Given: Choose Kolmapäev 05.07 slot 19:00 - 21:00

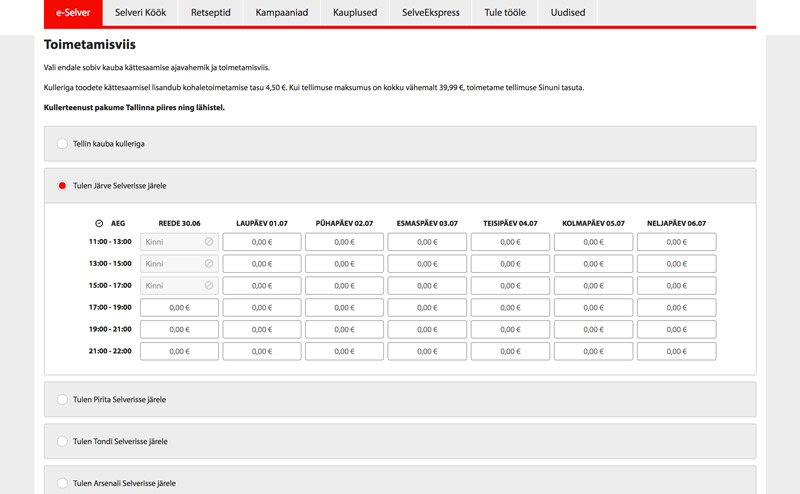Looking at the screenshot, I should pos(593,330).
